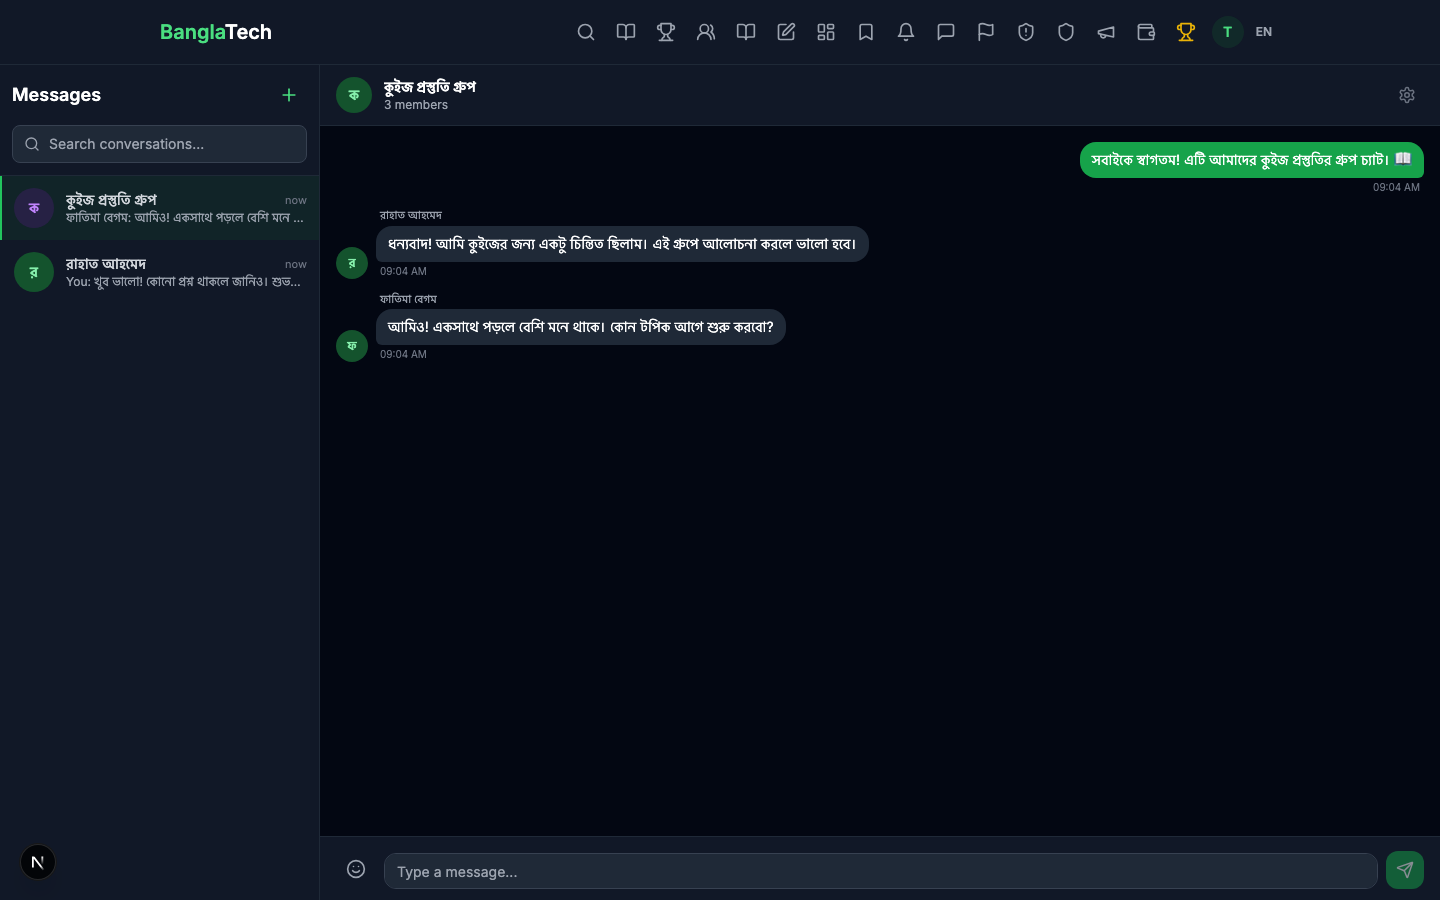1440x900 pixels.
Task: Select the users/community icon in the navbar
Action: click(x=706, y=32)
